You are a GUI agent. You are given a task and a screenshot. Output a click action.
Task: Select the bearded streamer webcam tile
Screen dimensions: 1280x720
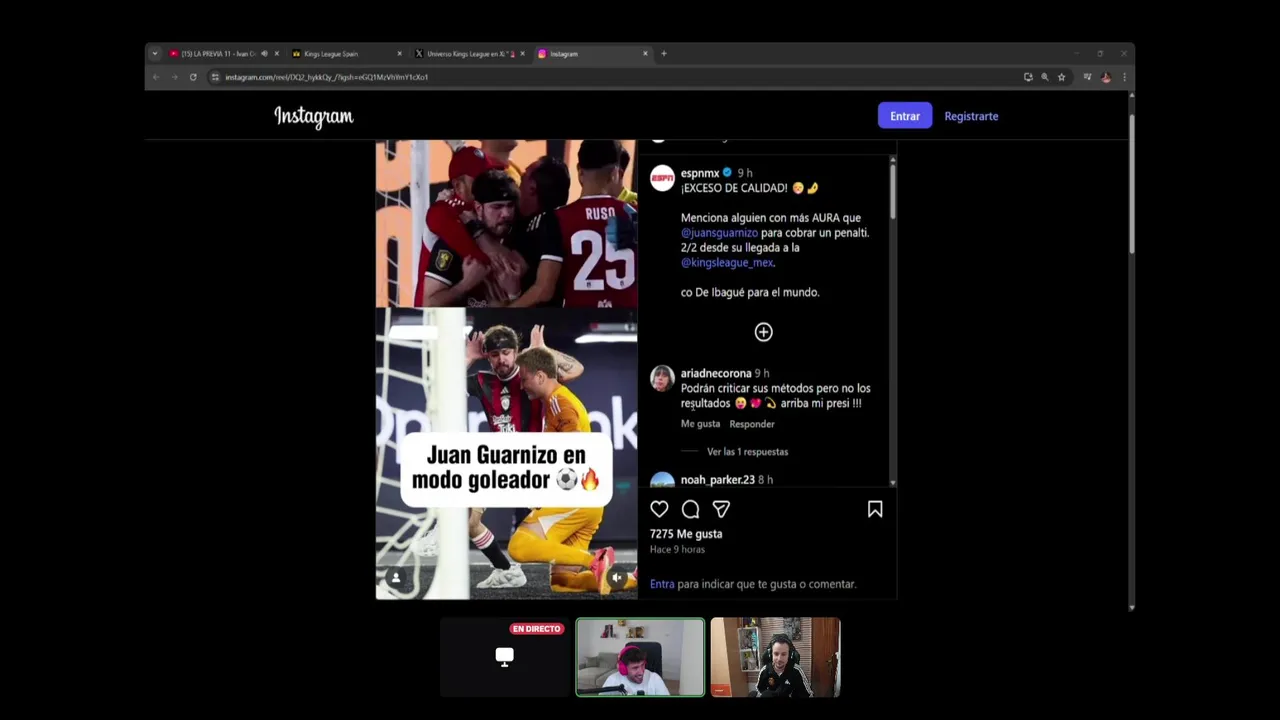pyautogui.click(x=775, y=657)
